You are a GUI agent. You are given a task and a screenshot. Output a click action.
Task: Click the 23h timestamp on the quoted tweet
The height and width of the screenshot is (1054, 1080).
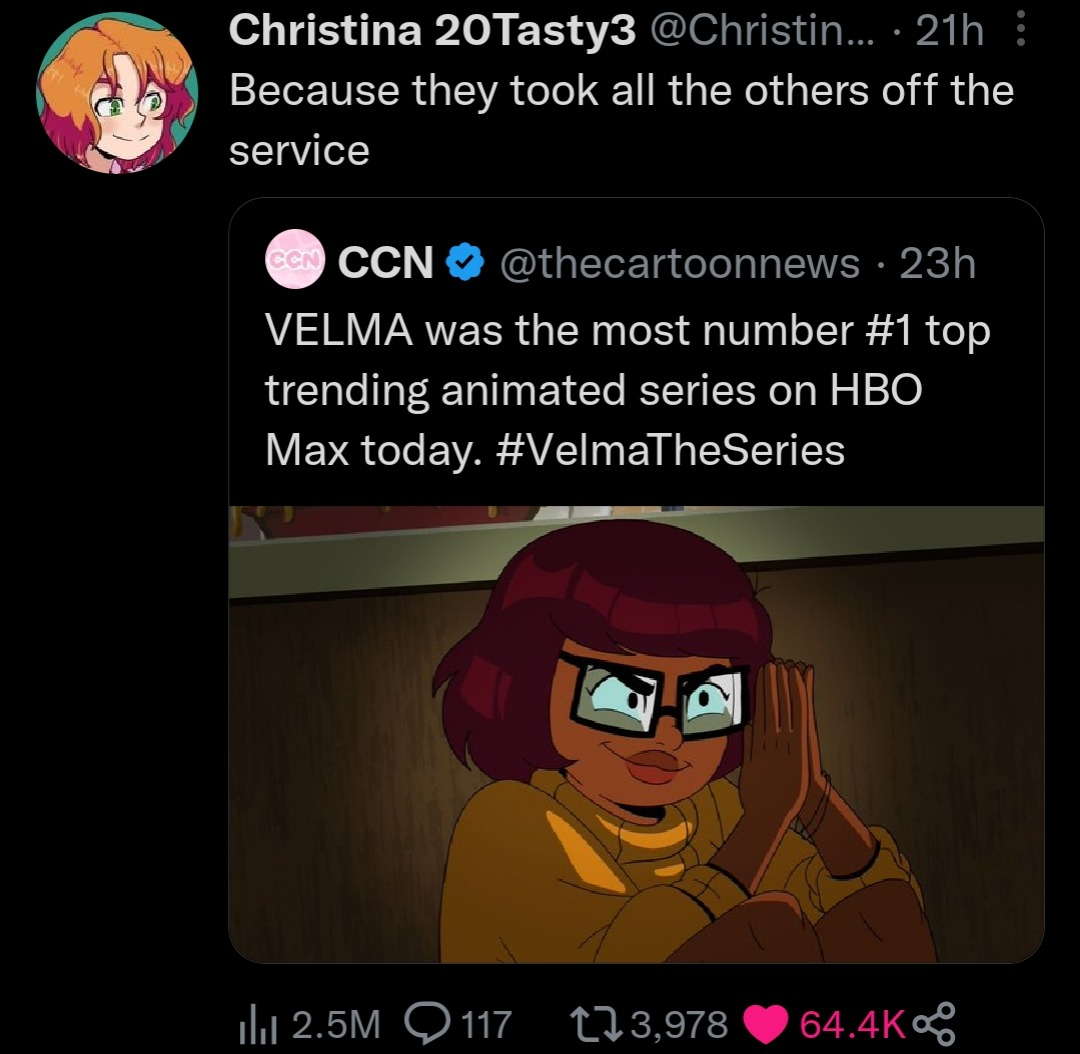pos(936,263)
